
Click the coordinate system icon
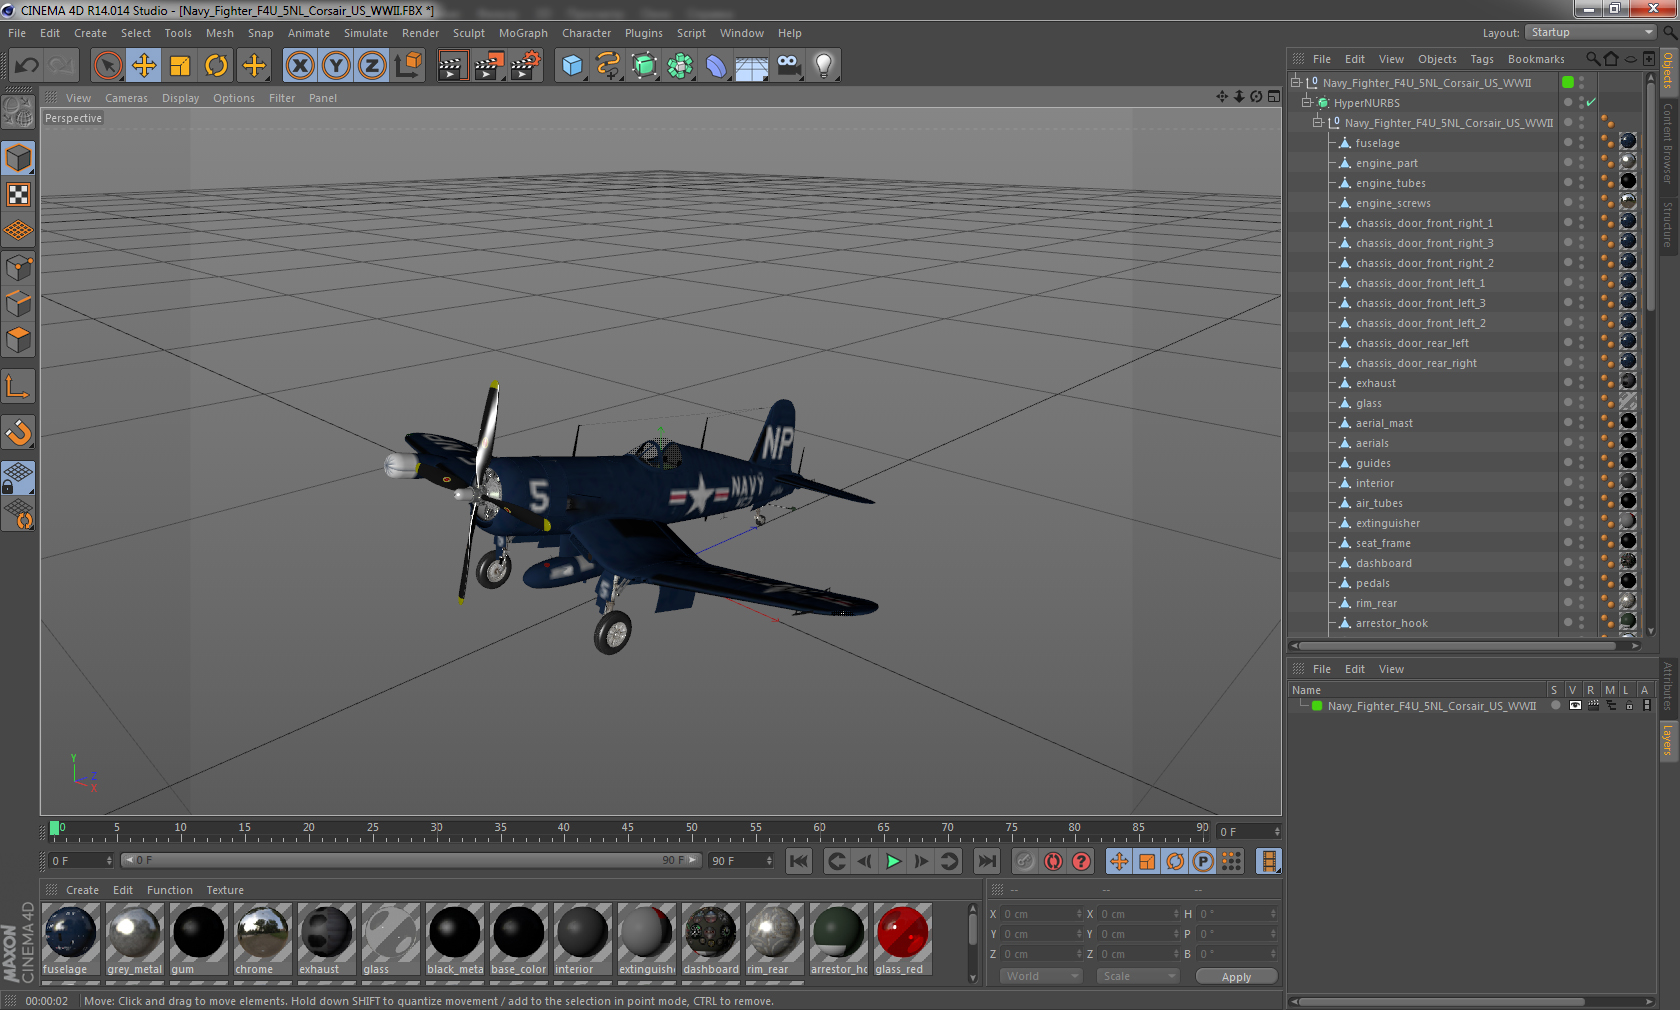pos(409,66)
